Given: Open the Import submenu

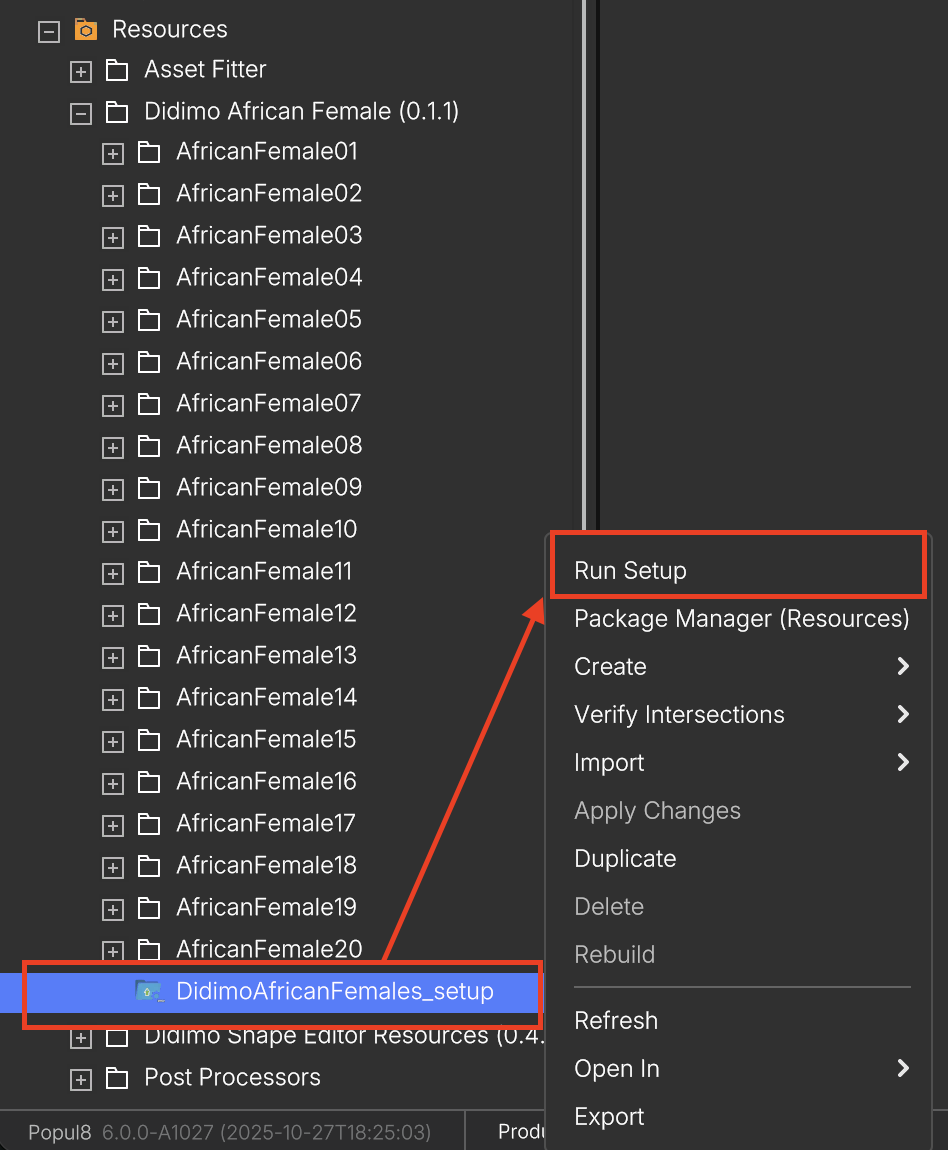Looking at the screenshot, I should tap(738, 762).
